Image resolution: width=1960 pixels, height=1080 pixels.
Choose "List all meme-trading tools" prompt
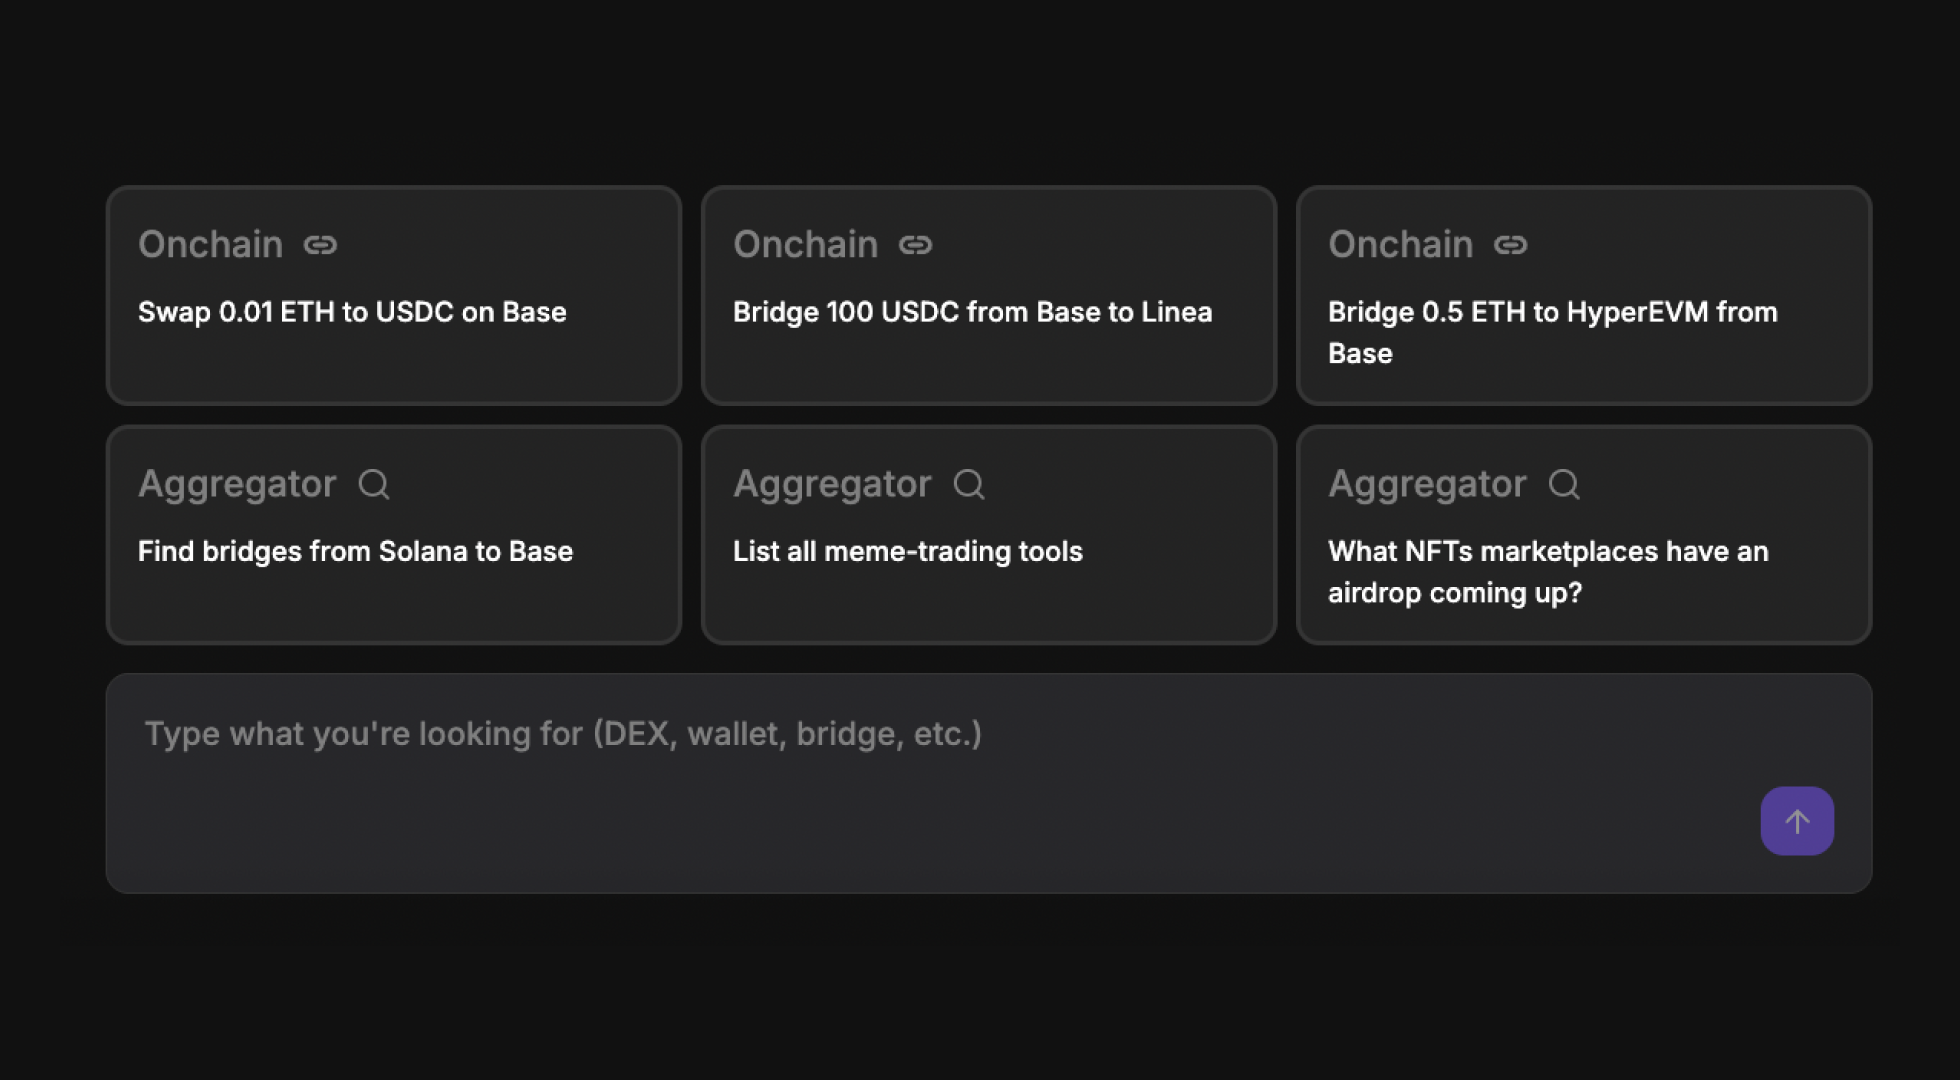[907, 551]
